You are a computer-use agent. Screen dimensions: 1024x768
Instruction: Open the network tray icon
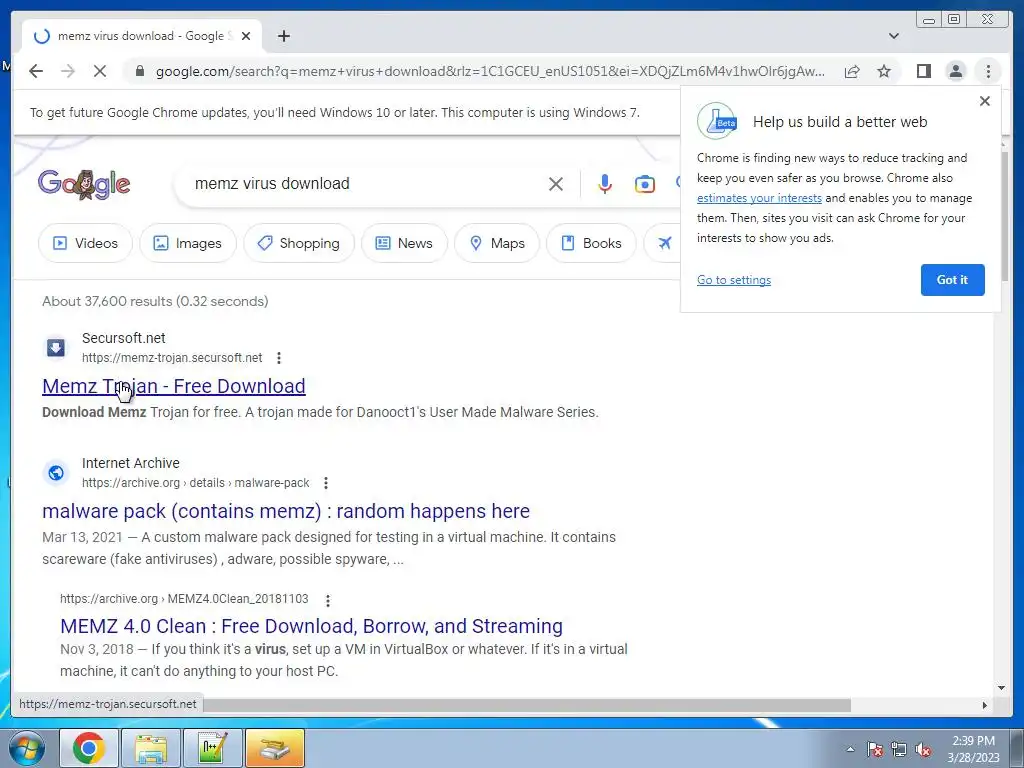pyautogui.click(x=899, y=749)
